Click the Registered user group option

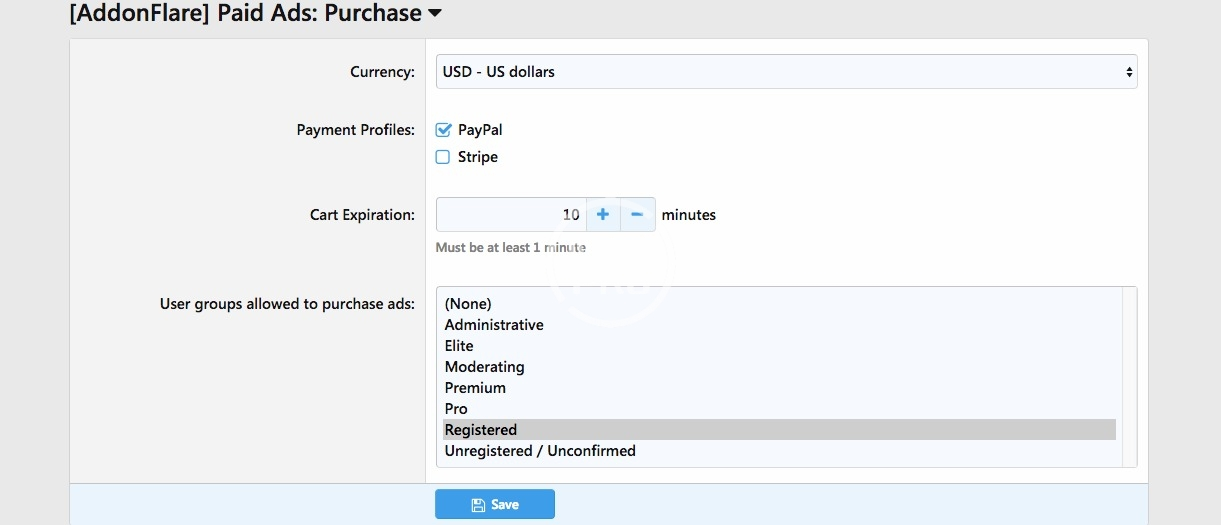click(481, 430)
